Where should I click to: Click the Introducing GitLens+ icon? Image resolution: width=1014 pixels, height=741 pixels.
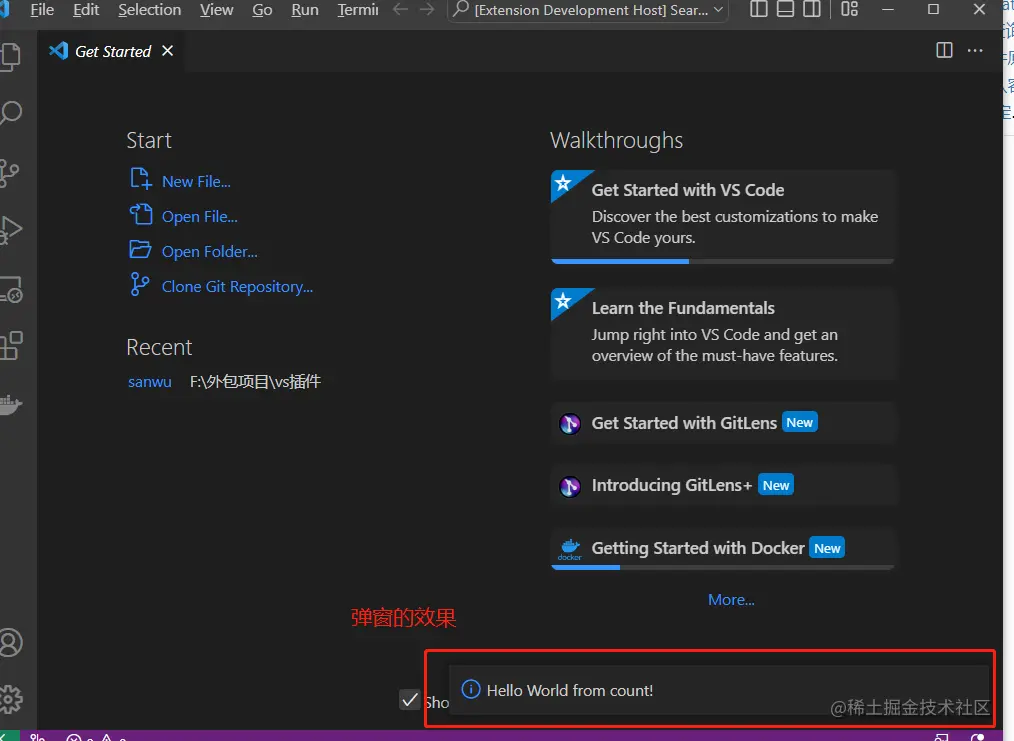pyautogui.click(x=570, y=486)
